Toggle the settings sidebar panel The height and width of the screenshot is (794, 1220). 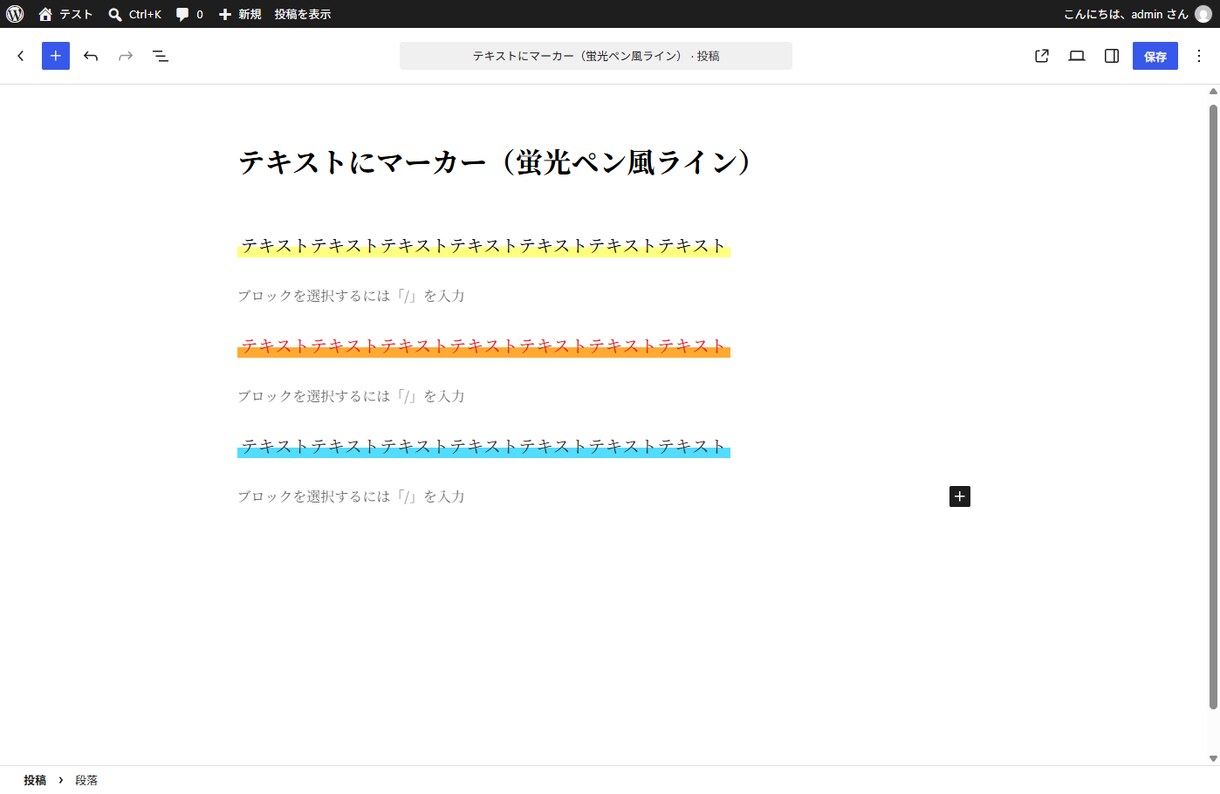[1112, 56]
